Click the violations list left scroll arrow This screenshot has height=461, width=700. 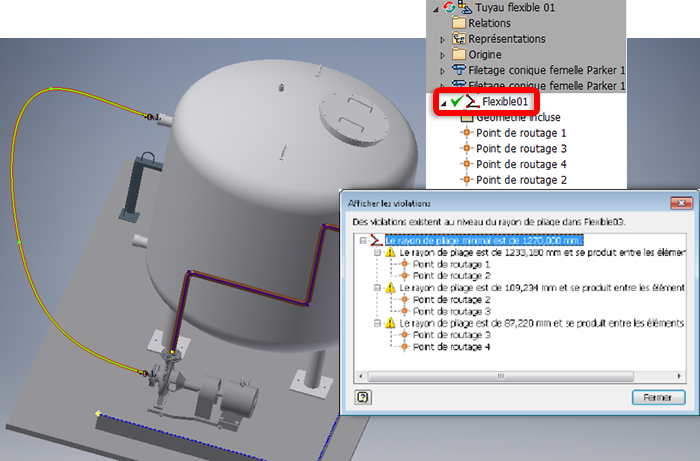point(361,376)
